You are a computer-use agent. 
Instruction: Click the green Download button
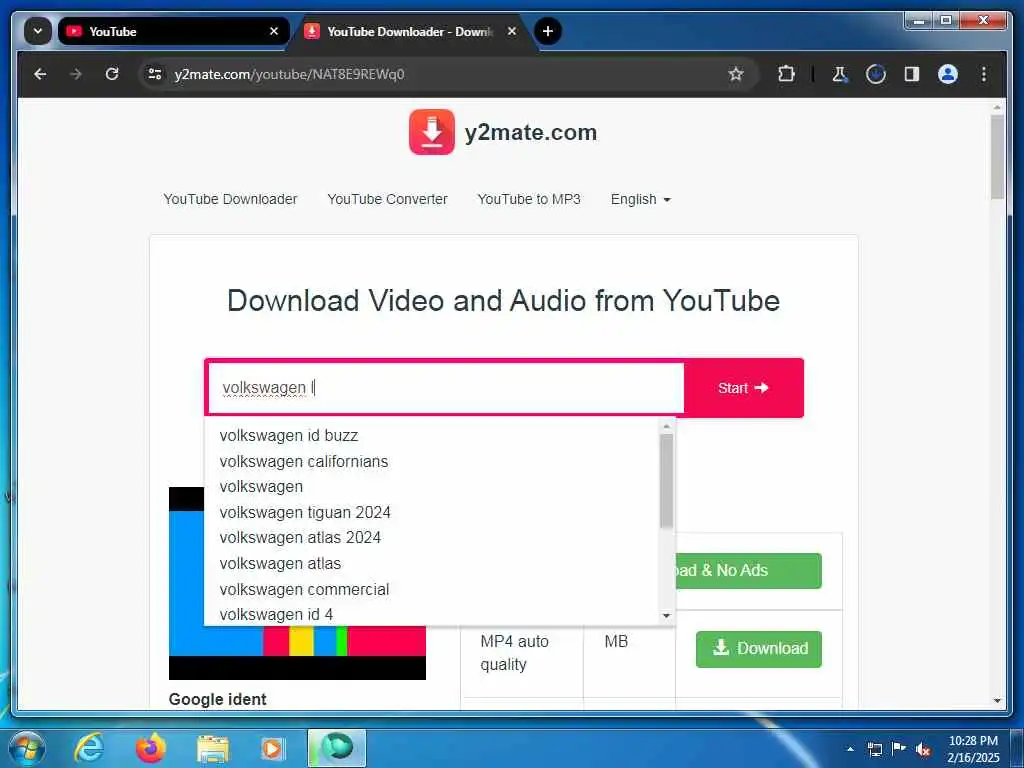(x=759, y=648)
